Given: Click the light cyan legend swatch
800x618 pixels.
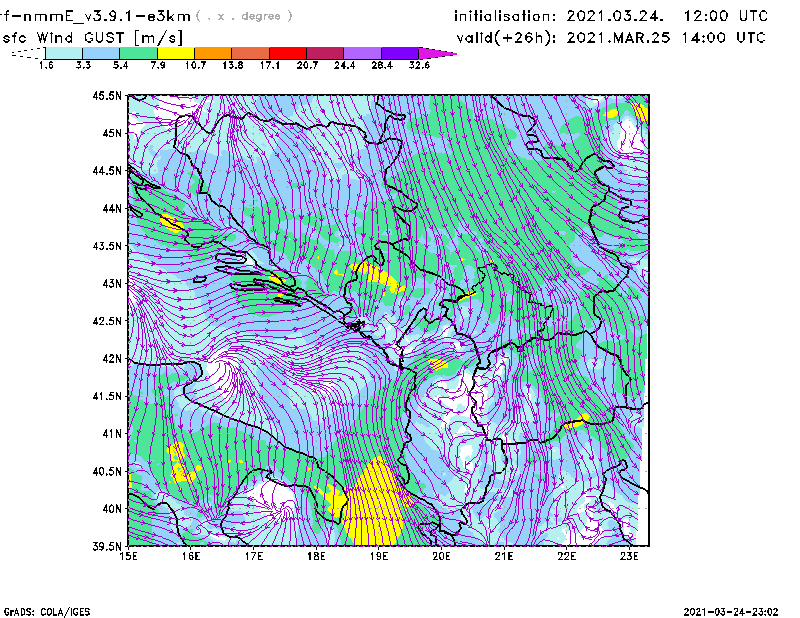Looking at the screenshot, I should tap(64, 53).
